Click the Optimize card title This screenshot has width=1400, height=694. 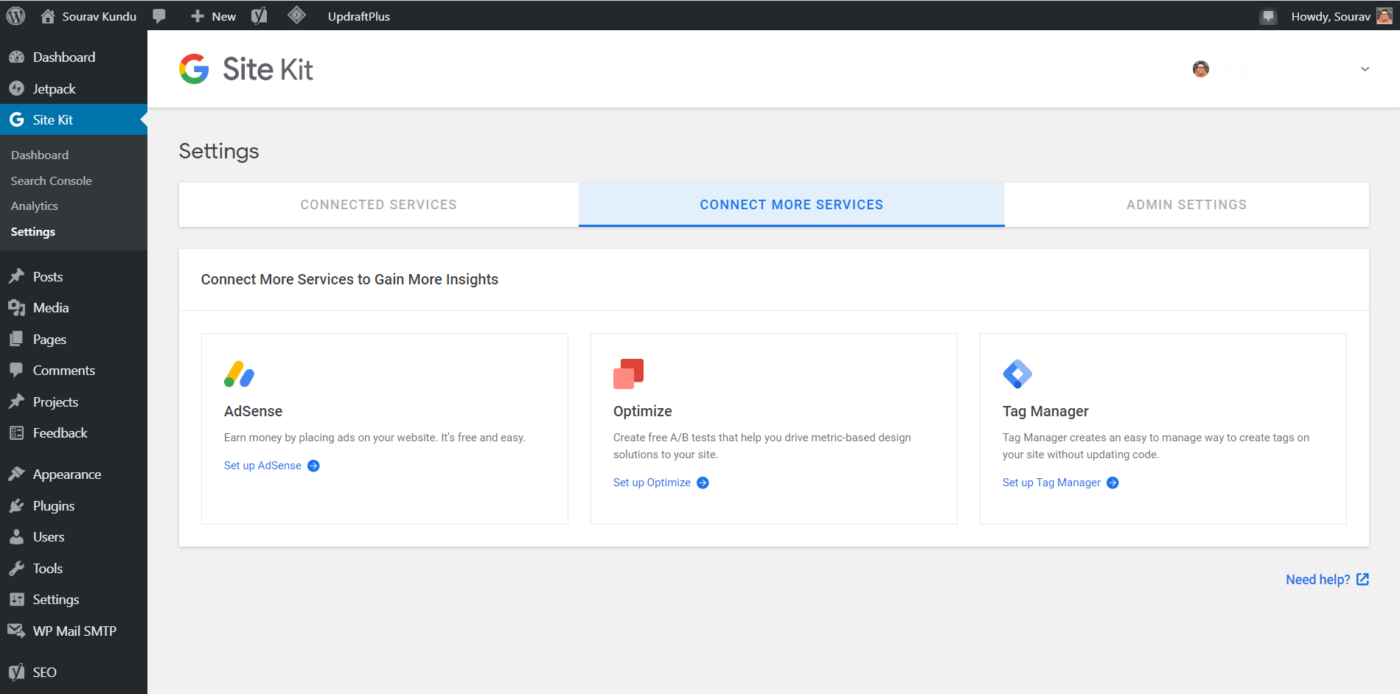tap(643, 411)
